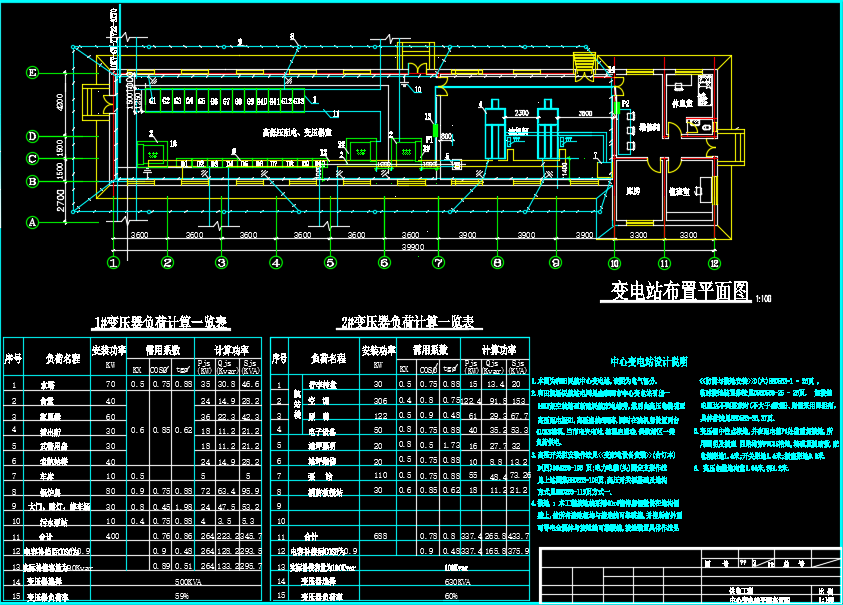Click the 4200 vertical dimension text

tap(60, 103)
